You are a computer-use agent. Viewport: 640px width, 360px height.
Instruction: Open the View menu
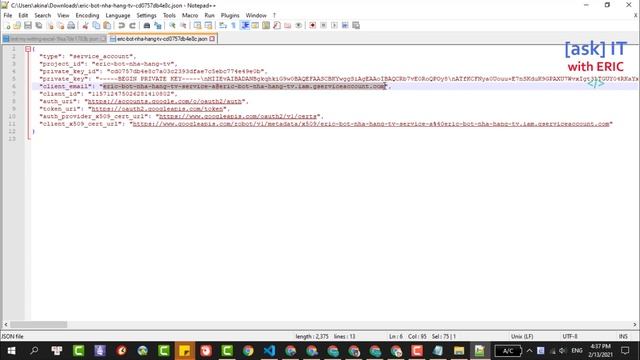[63, 16]
